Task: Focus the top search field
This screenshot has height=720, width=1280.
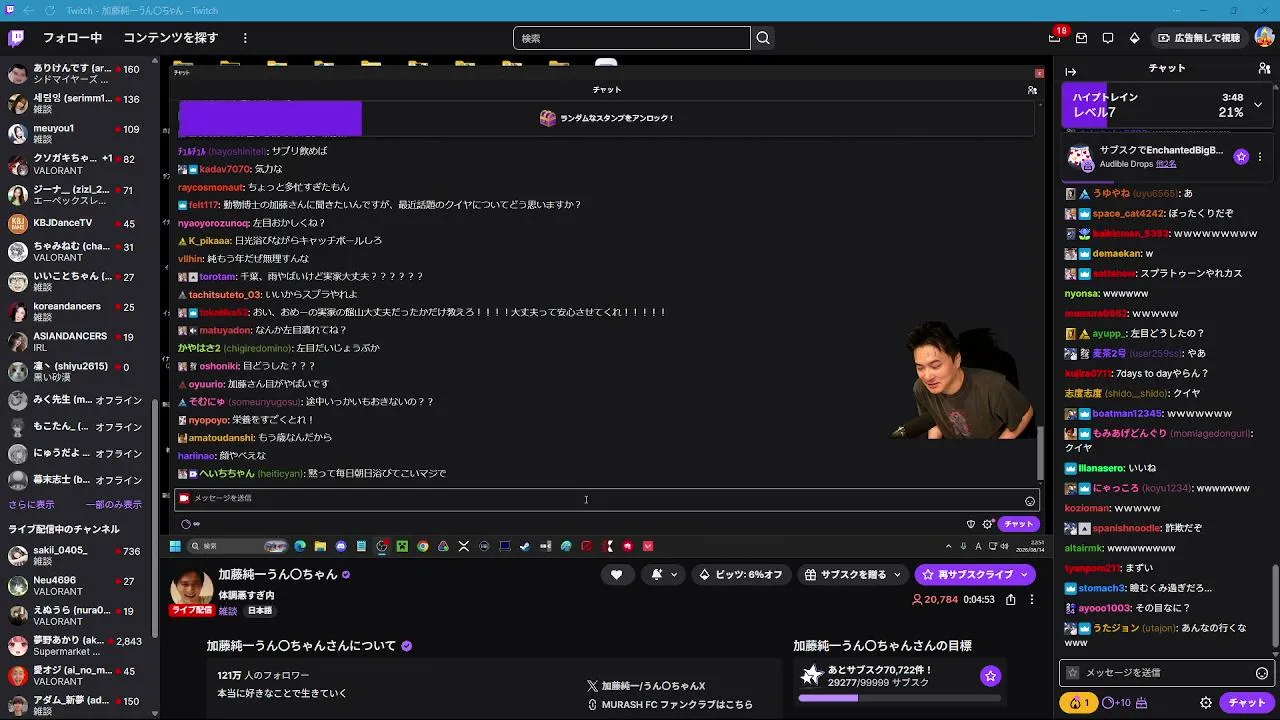Action: [632, 38]
